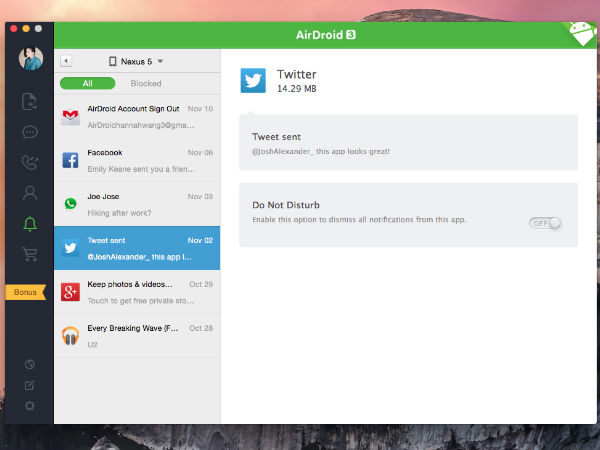Image resolution: width=600 pixels, height=450 pixels.
Task: Open AirDroid Account Sign Out notification
Action: [x=137, y=116]
